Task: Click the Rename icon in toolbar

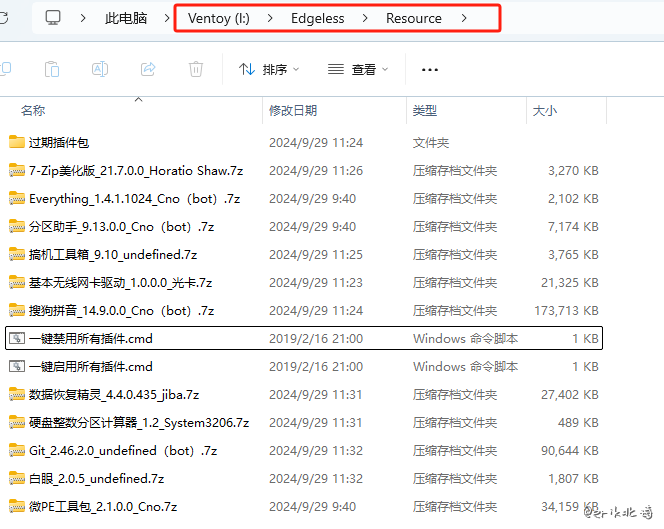Action: tap(100, 69)
